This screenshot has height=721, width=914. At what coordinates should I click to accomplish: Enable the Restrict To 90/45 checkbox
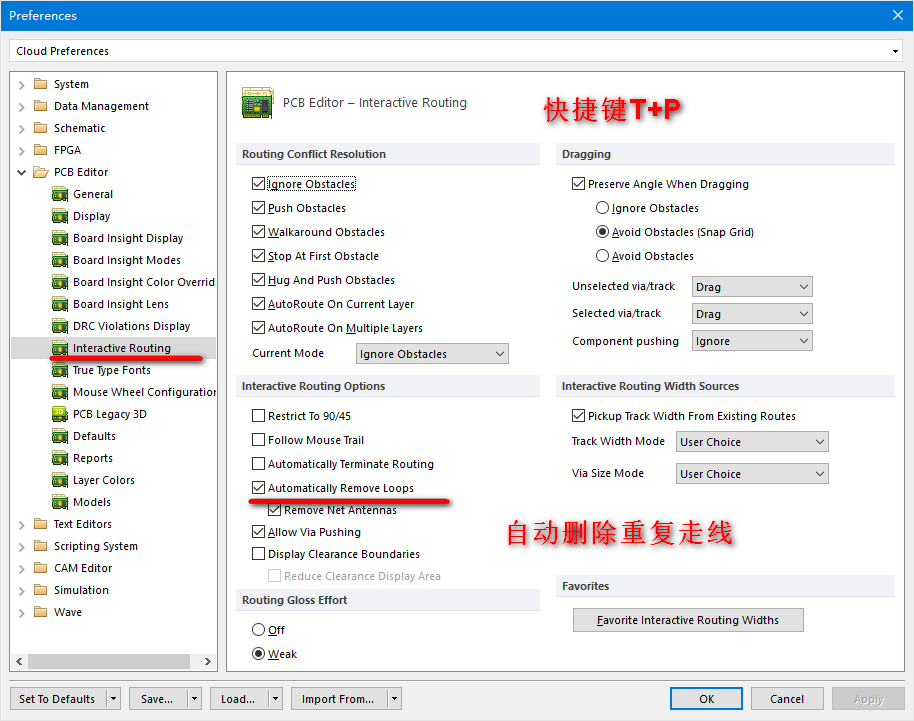coord(259,416)
